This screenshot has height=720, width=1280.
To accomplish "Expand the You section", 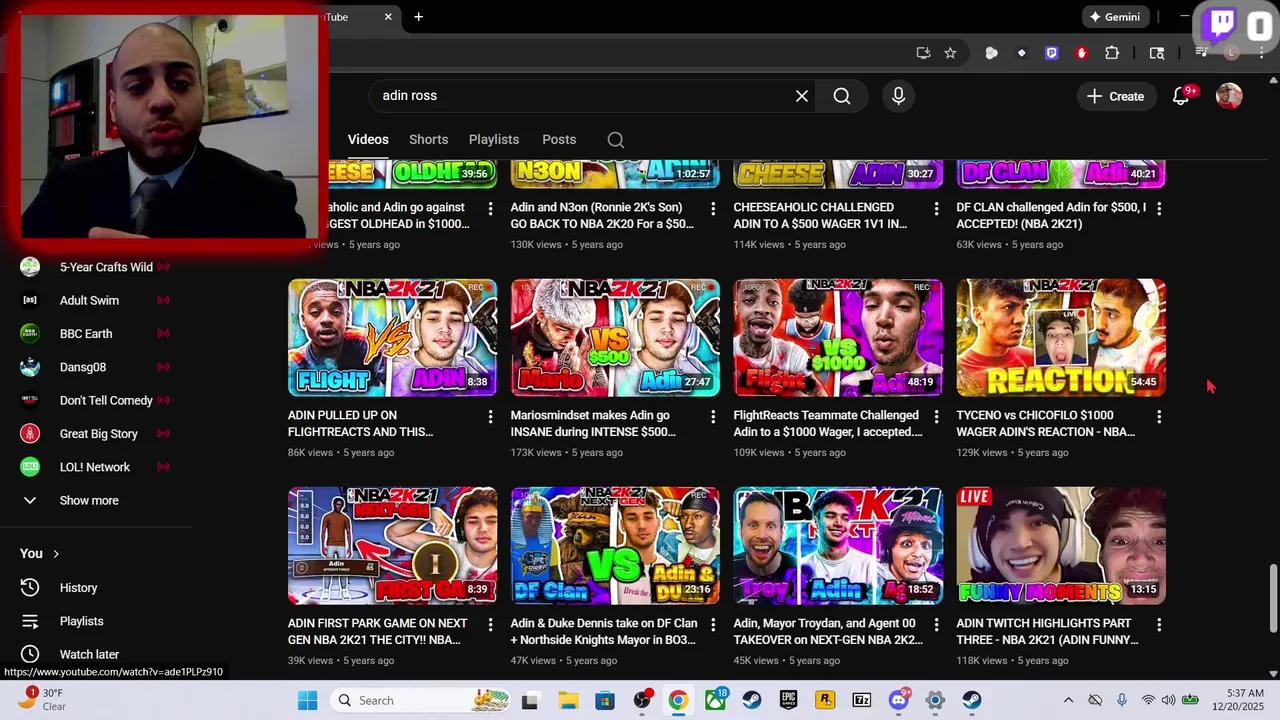I will 40,553.
